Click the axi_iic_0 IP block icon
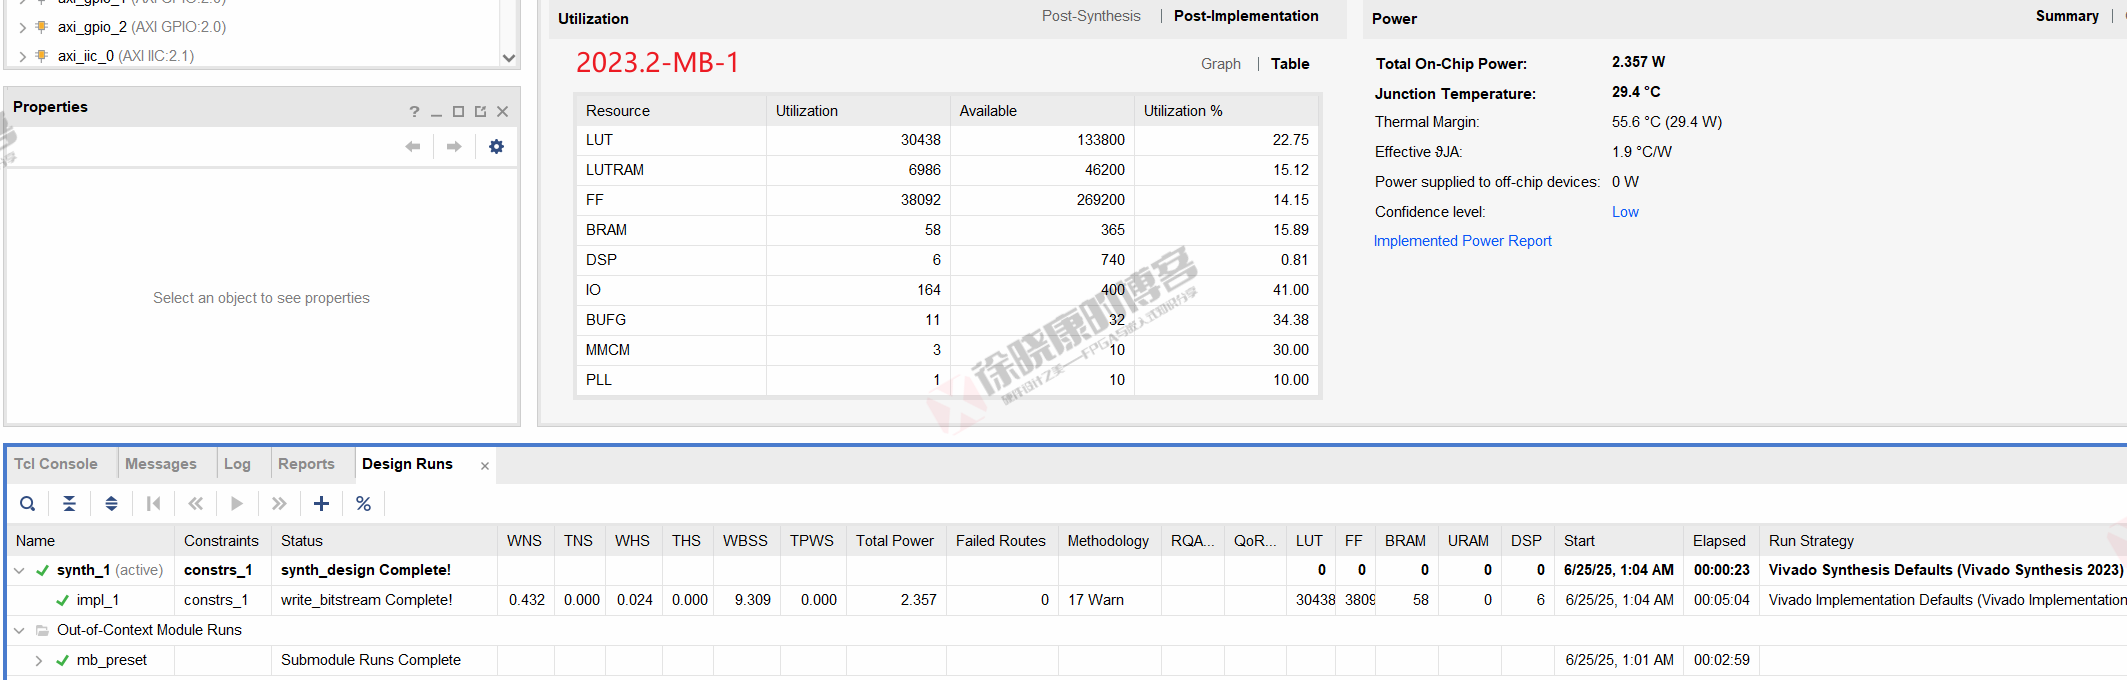This screenshot has width=2127, height=680. click(41, 56)
